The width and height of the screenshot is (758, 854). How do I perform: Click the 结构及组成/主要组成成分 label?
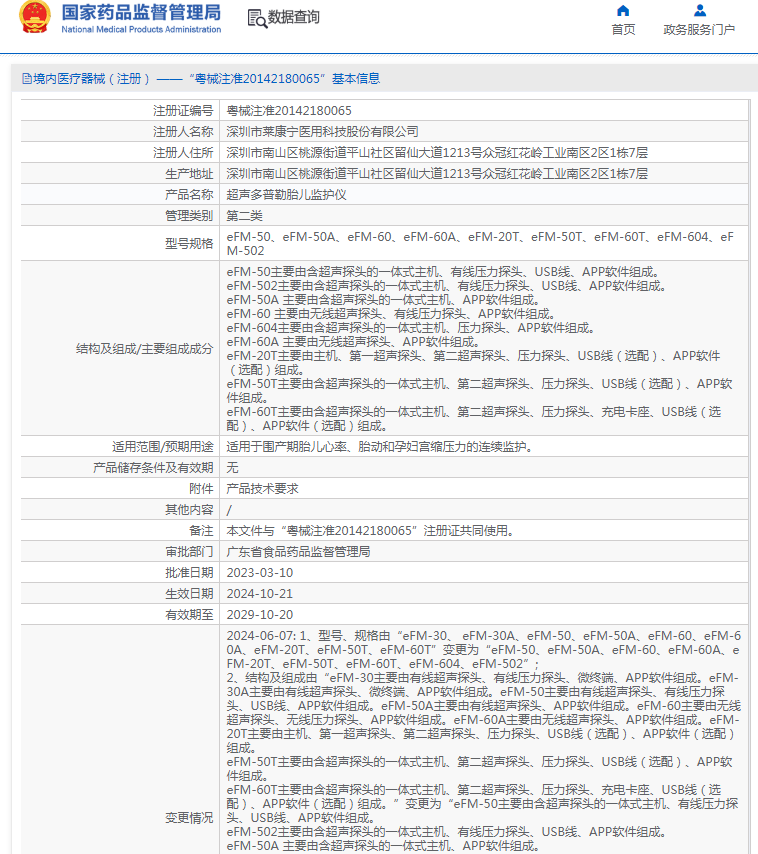[x=144, y=349]
